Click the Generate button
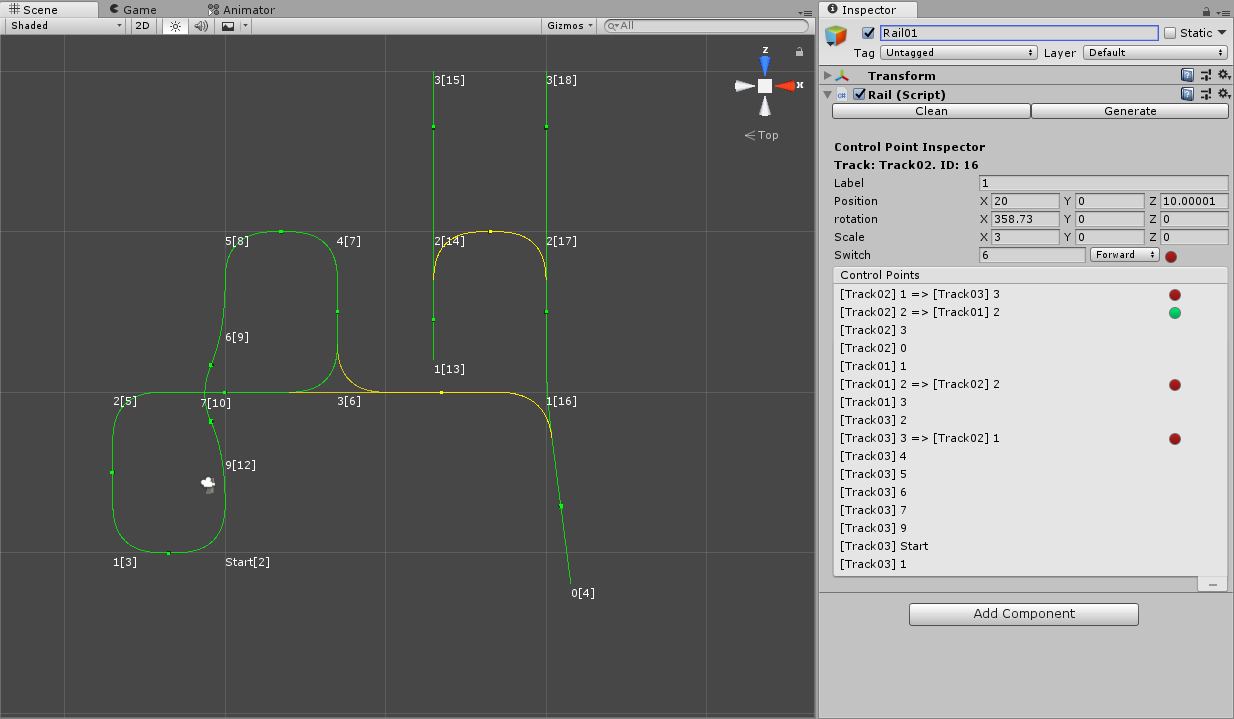Viewport: 1234px width, 719px height. click(x=1130, y=111)
